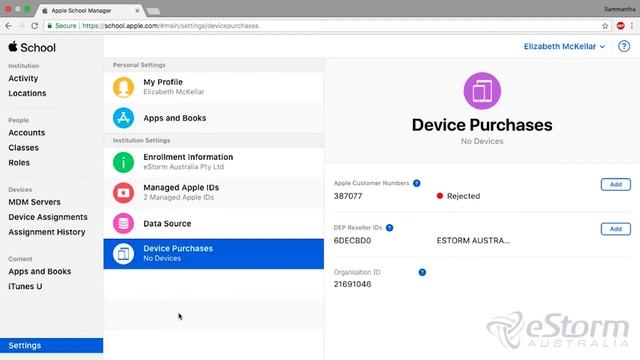Click the My Profile avatar icon
This screenshot has width=640, height=360.
(x=123, y=87)
